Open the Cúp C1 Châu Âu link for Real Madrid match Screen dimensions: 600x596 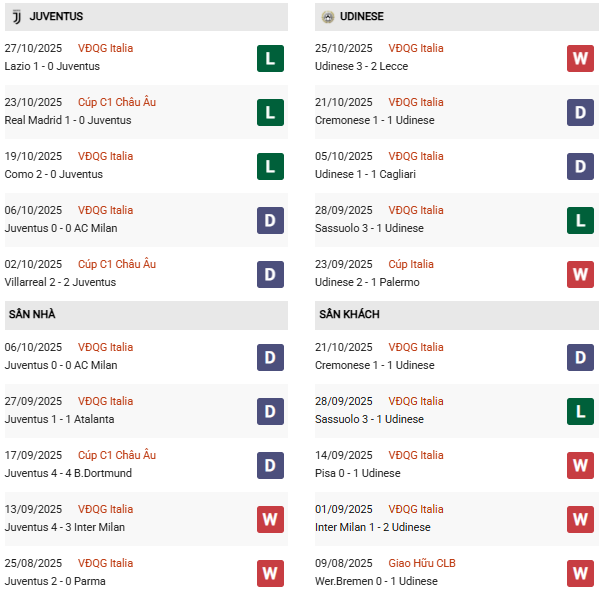[117, 102]
